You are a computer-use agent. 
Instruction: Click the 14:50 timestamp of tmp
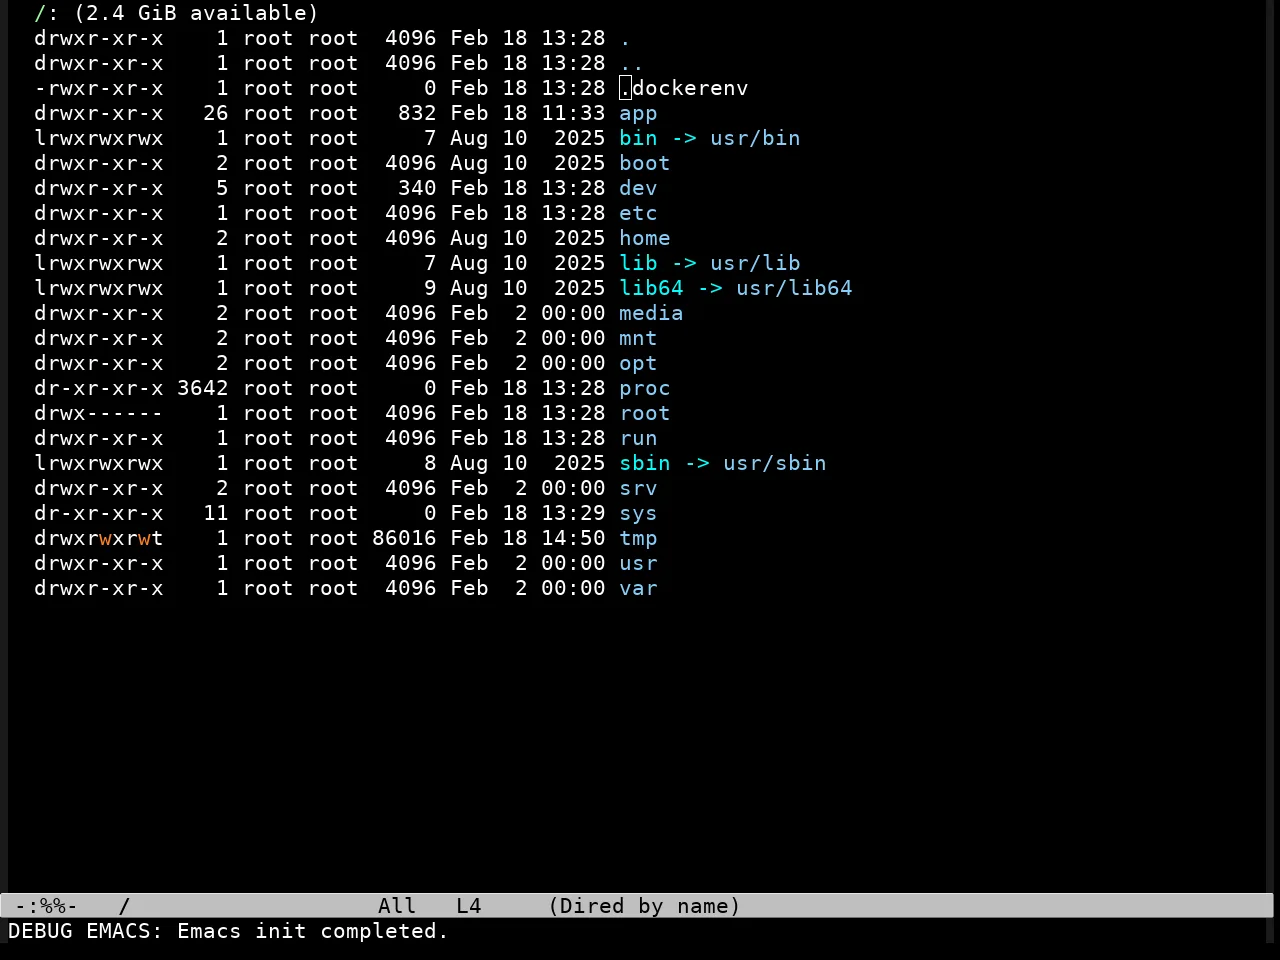point(573,538)
